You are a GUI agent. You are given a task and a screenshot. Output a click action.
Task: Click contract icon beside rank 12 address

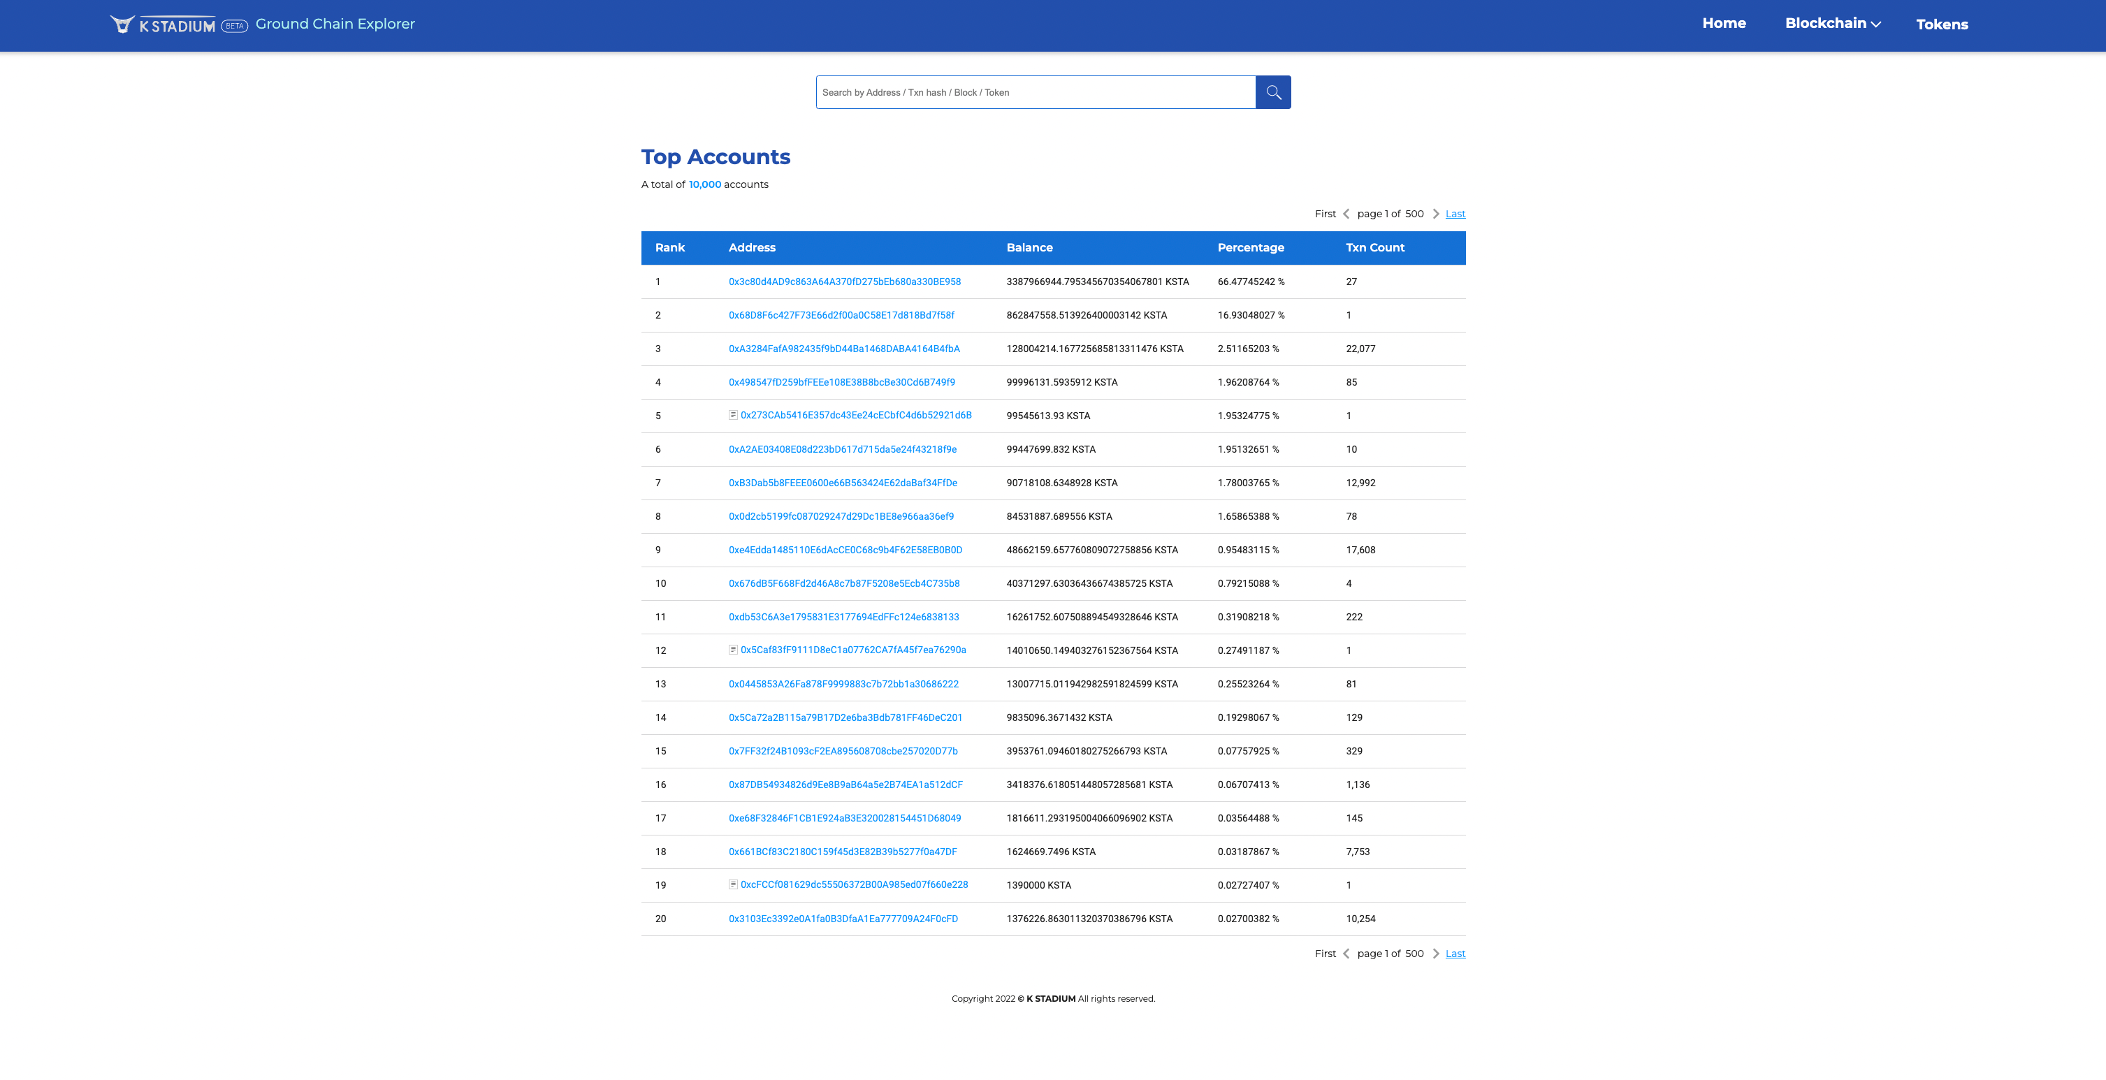(x=733, y=650)
